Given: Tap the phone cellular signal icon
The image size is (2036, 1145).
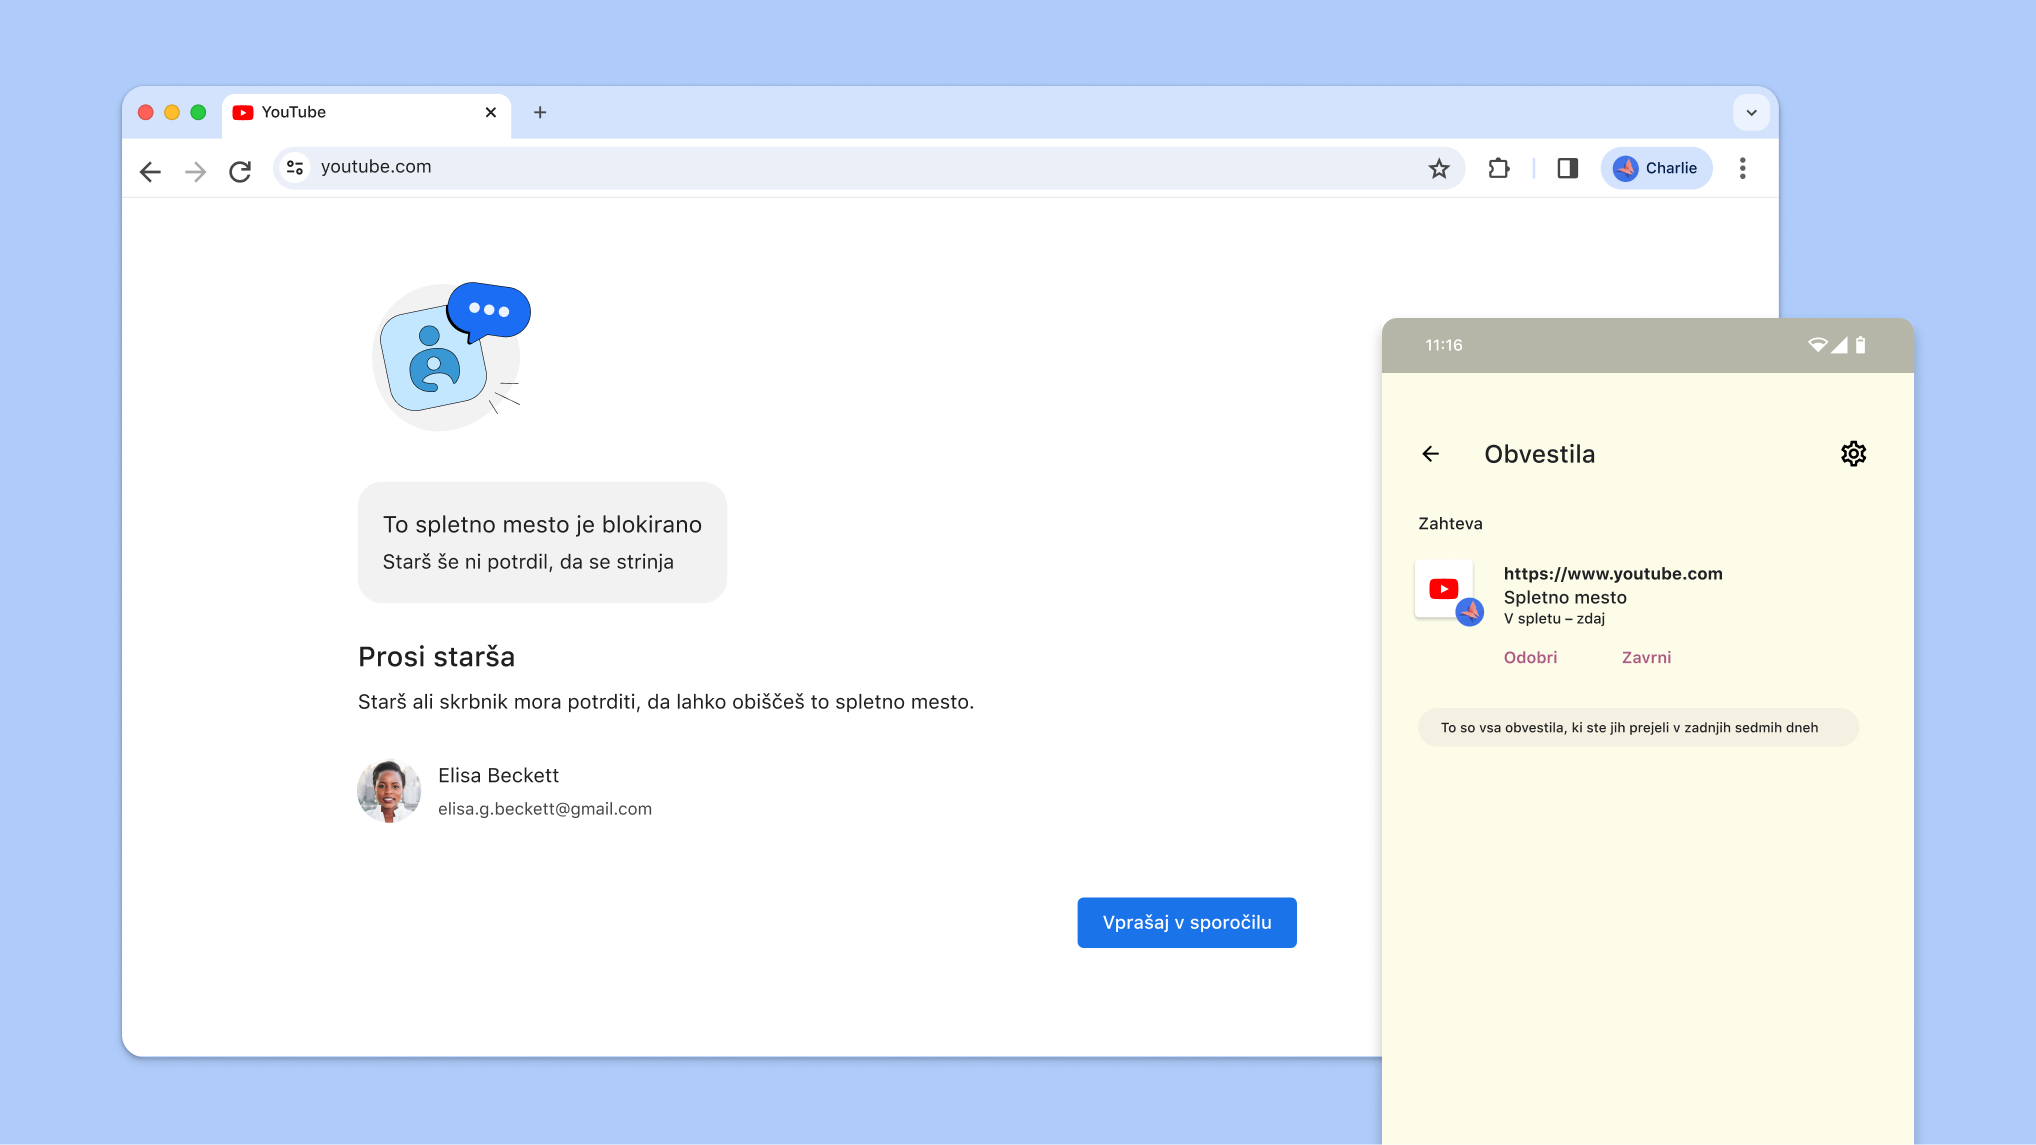Looking at the screenshot, I should coord(1839,345).
